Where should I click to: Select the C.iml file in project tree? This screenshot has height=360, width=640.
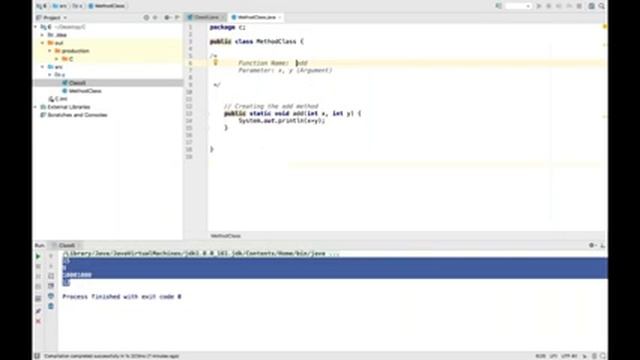click(x=58, y=99)
